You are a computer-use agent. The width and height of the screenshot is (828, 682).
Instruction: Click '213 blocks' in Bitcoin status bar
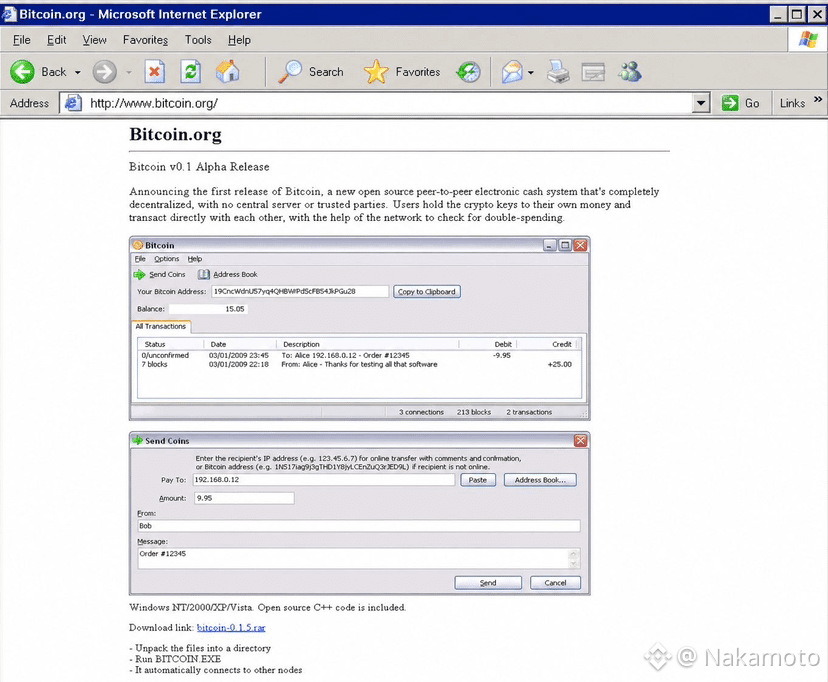(x=474, y=412)
